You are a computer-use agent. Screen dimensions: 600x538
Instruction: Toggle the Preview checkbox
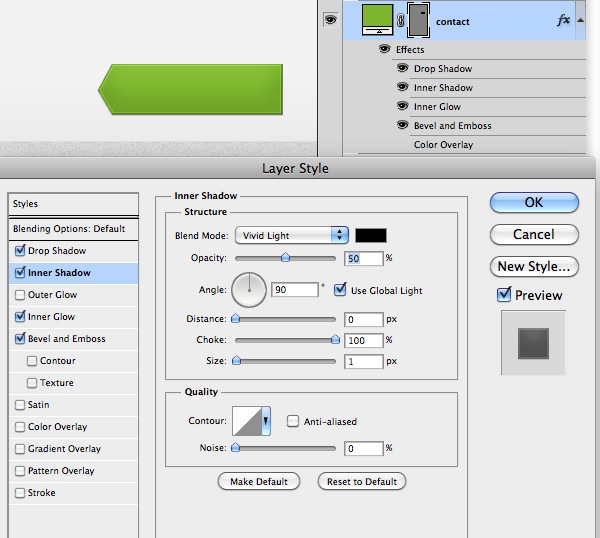click(504, 294)
